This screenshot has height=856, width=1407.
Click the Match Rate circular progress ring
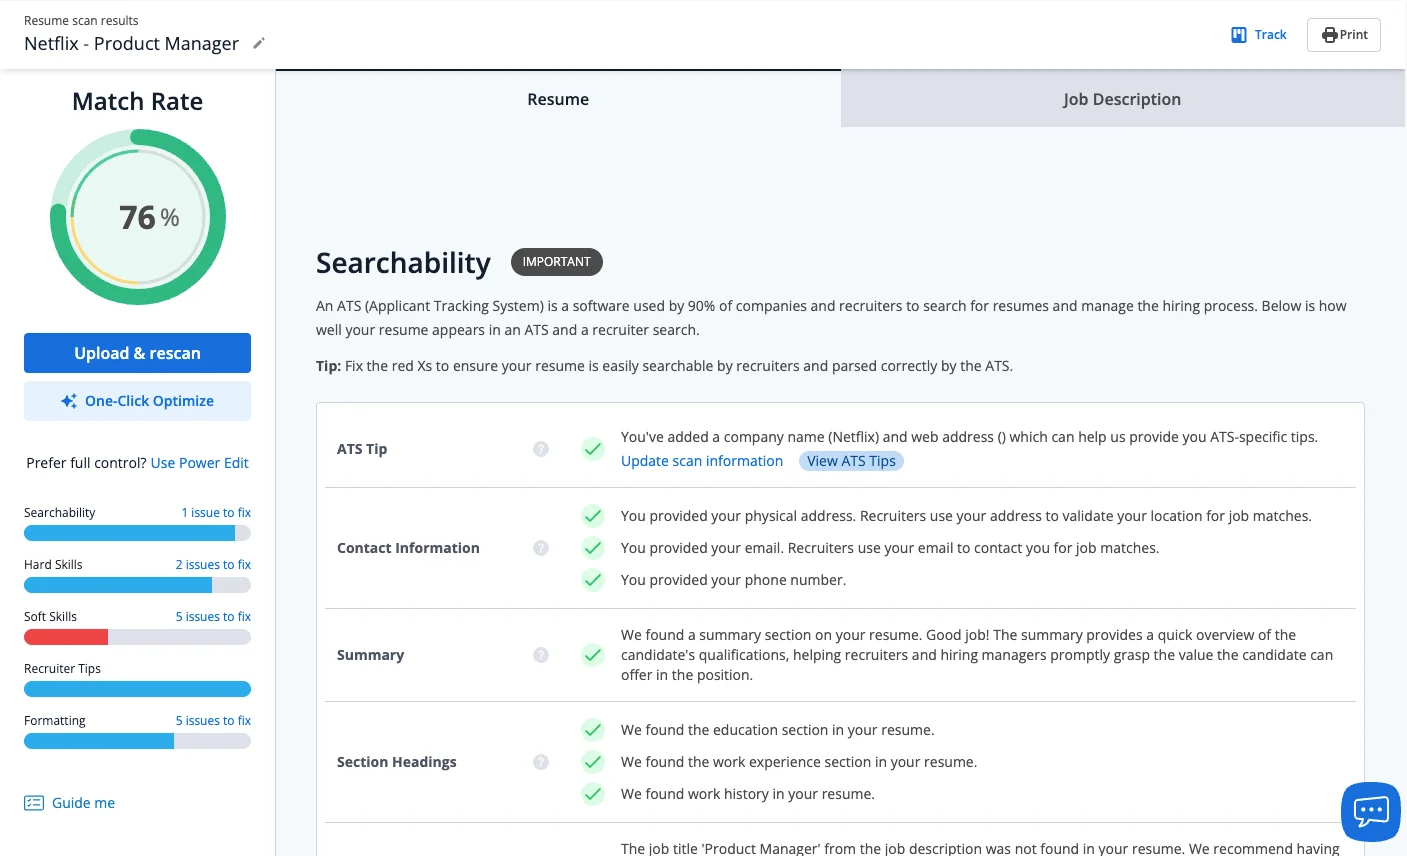coord(137,217)
